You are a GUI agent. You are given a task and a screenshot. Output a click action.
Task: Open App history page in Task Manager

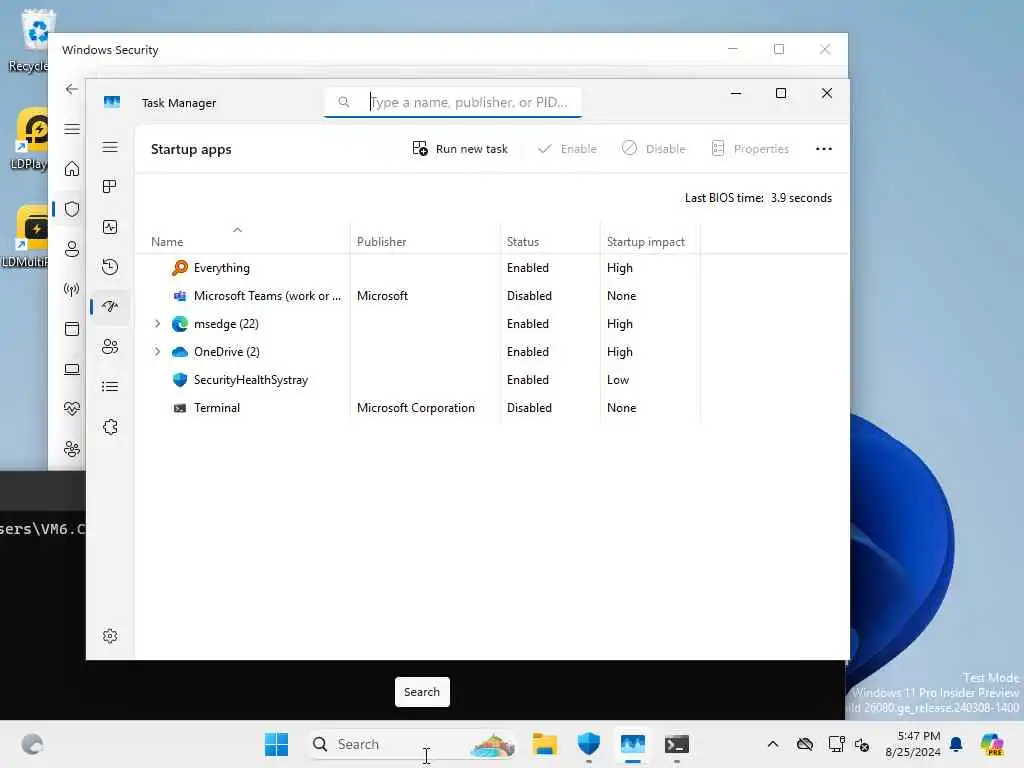[x=110, y=266]
